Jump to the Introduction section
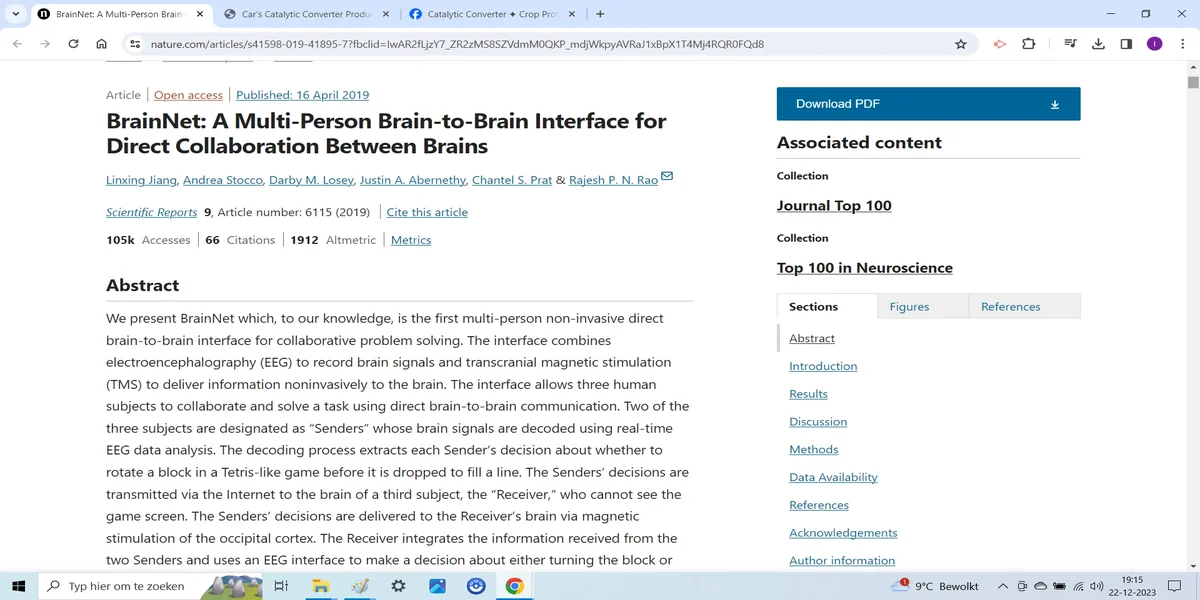This screenshot has height=600, width=1200. point(823,366)
